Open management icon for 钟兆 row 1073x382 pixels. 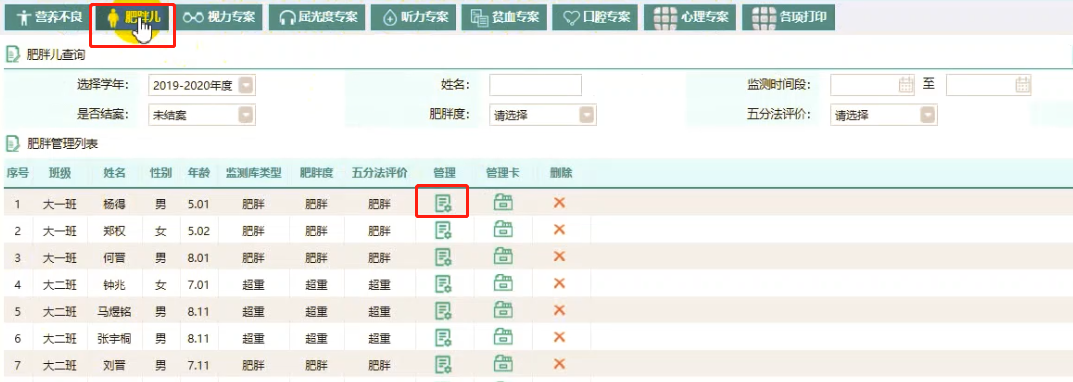[443, 283]
